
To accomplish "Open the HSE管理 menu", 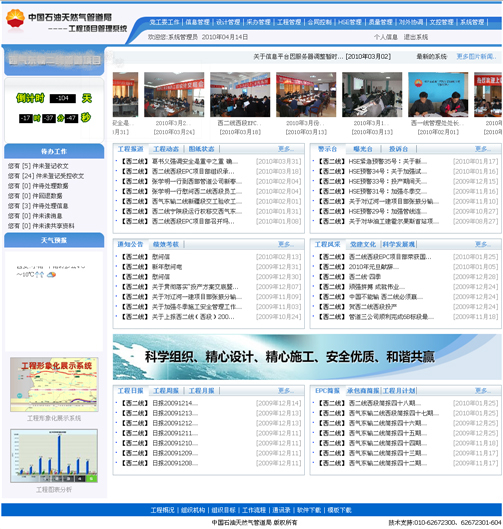I will 350,22.
